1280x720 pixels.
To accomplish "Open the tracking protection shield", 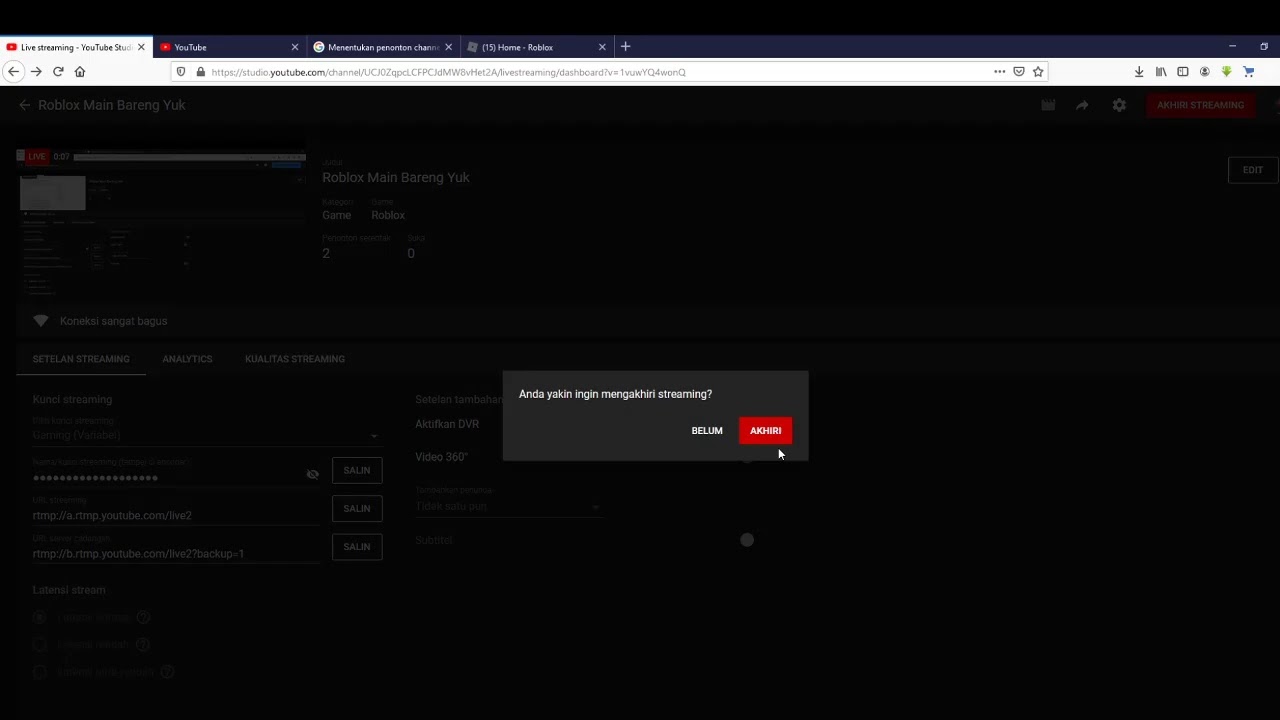I will (180, 72).
